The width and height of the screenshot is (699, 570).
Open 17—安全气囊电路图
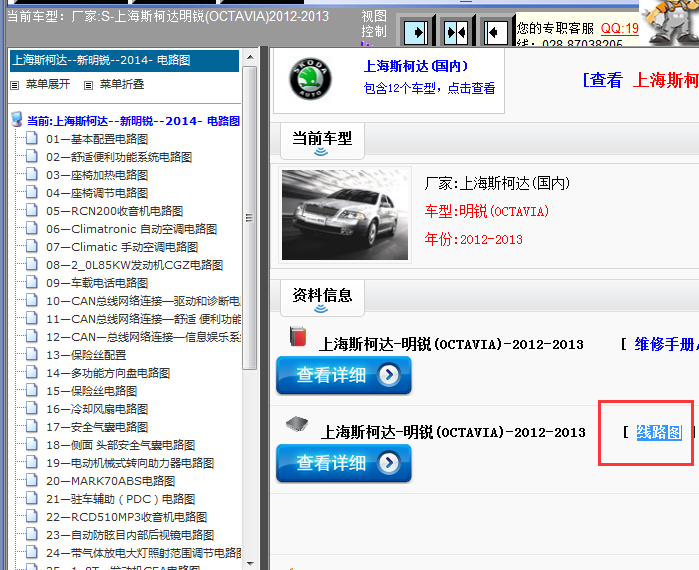[x=97, y=427]
